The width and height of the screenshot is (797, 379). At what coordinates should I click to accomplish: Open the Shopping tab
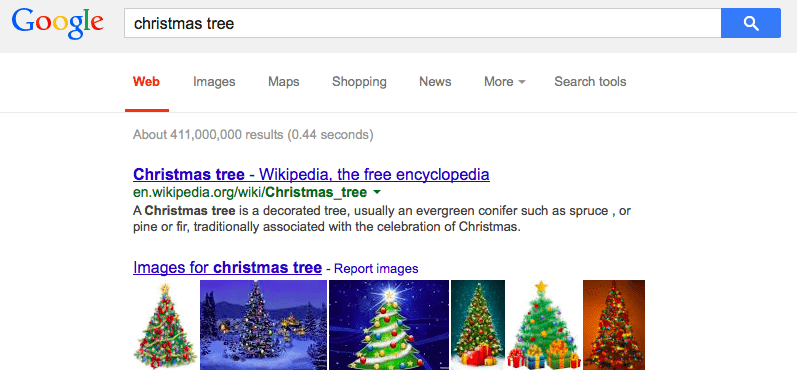pos(359,82)
